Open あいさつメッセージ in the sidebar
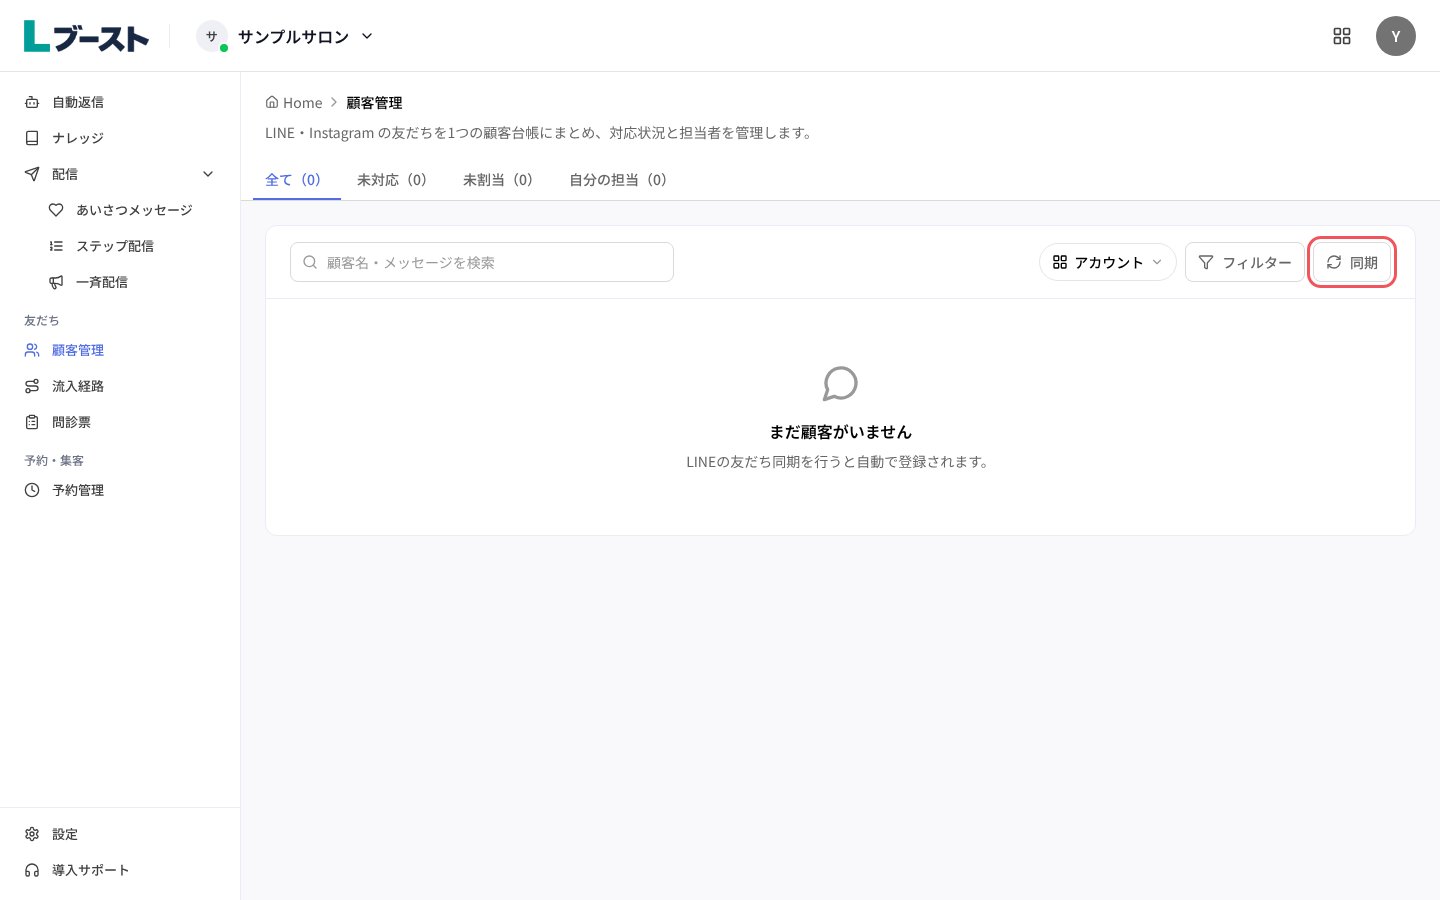This screenshot has width=1440, height=900. point(132,210)
